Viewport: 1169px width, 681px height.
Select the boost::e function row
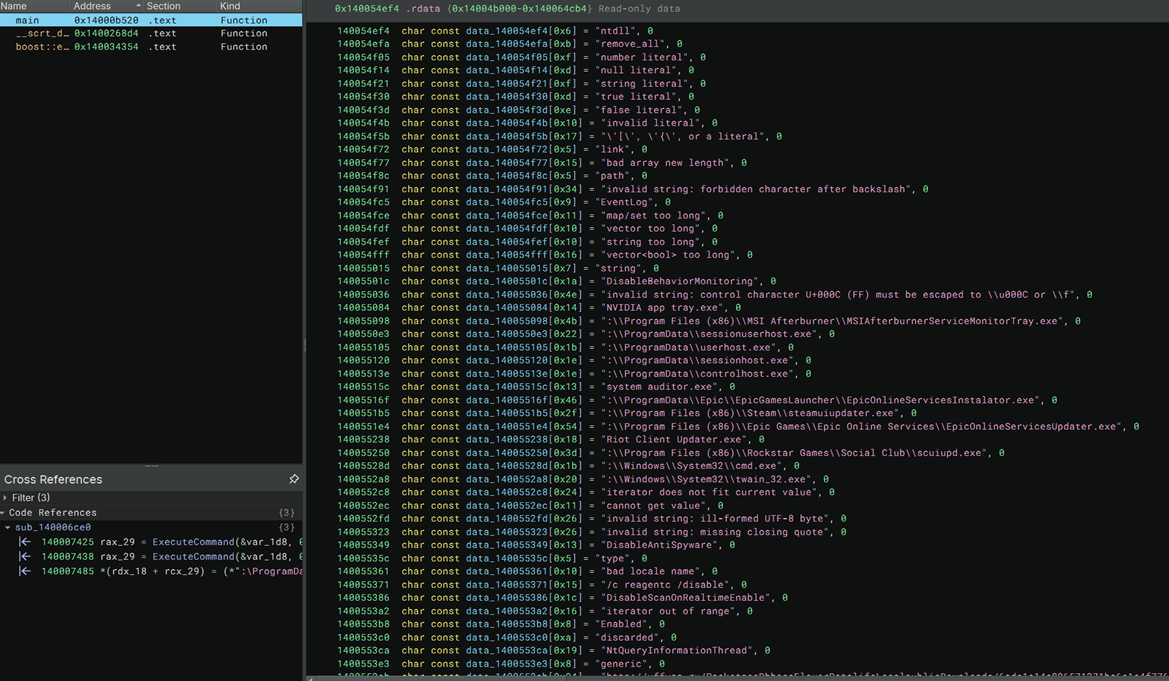pos(40,46)
